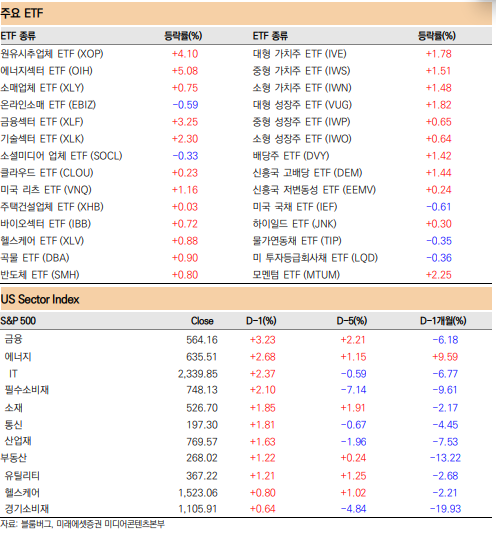Click the US Sector Index section title
496x534 pixels.
[40, 299]
